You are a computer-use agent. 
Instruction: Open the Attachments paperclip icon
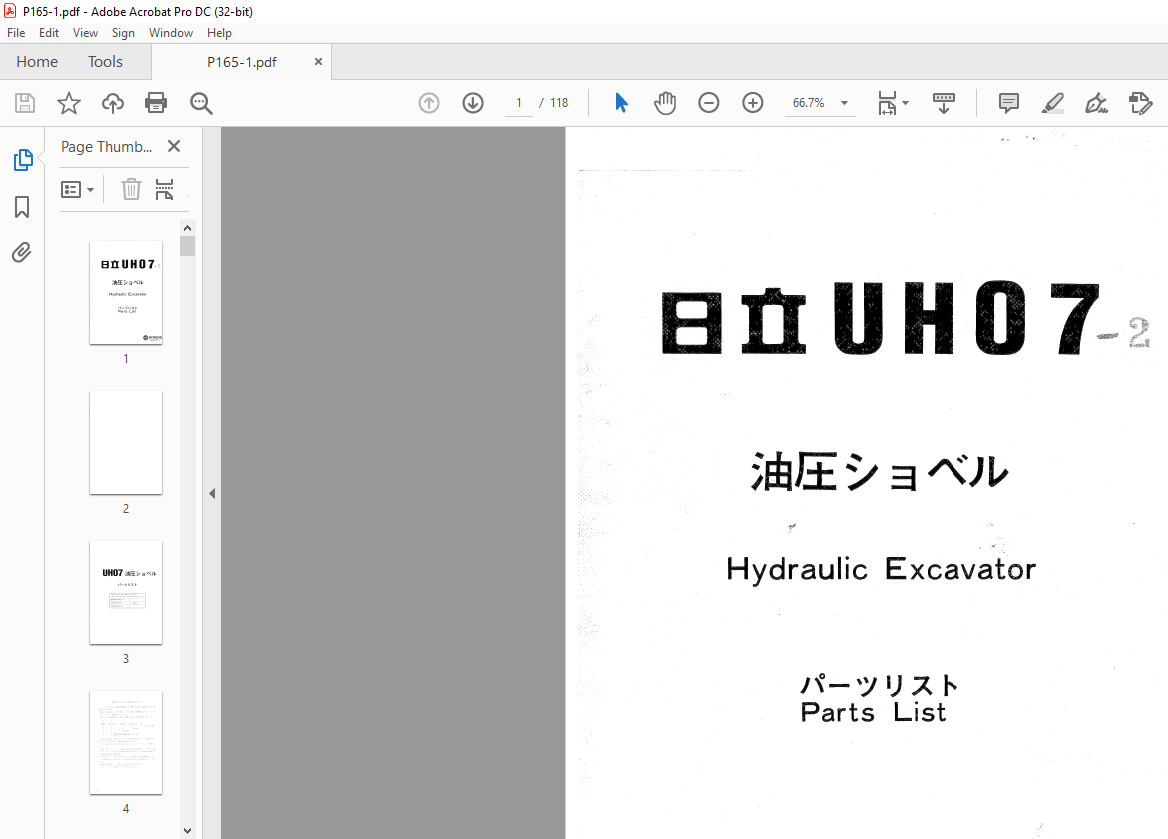pos(22,253)
